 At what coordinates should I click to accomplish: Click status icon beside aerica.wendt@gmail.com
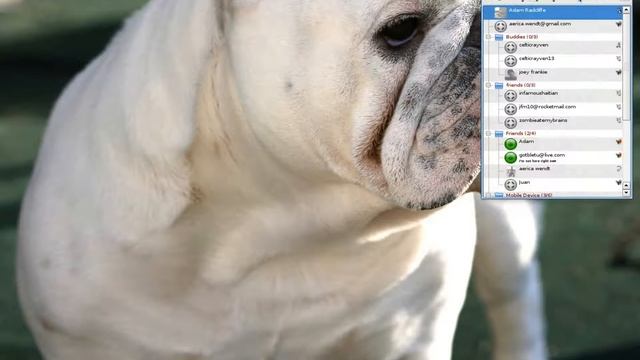(x=500, y=26)
